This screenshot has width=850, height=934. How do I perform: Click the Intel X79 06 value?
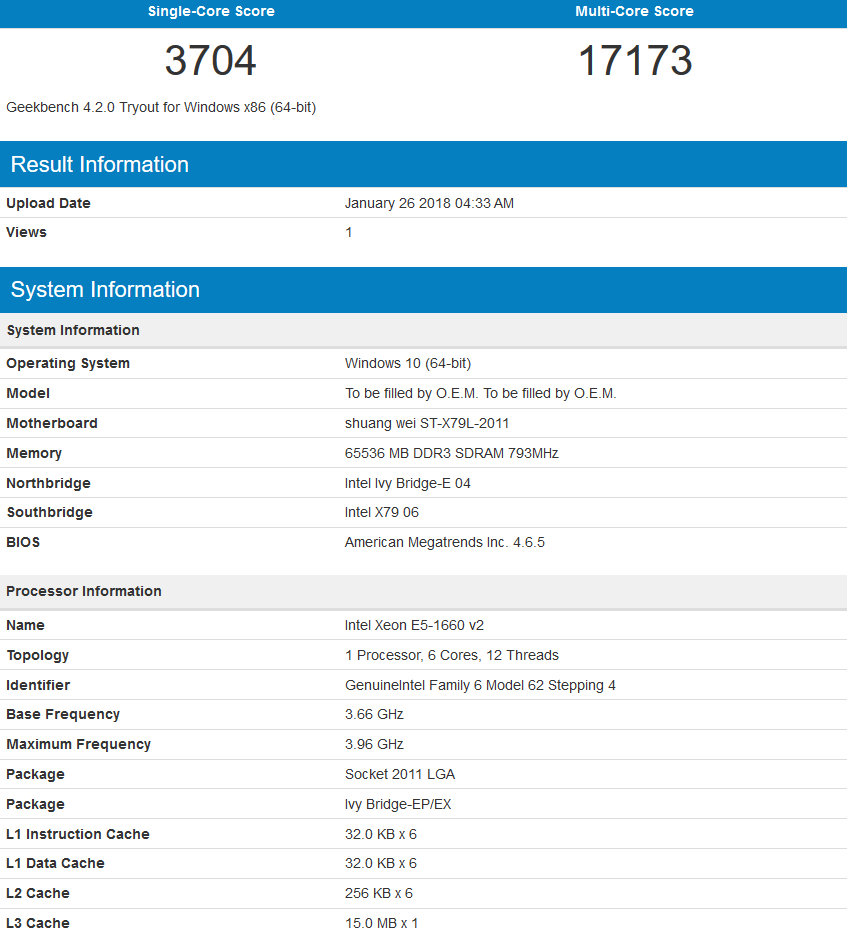pos(382,512)
